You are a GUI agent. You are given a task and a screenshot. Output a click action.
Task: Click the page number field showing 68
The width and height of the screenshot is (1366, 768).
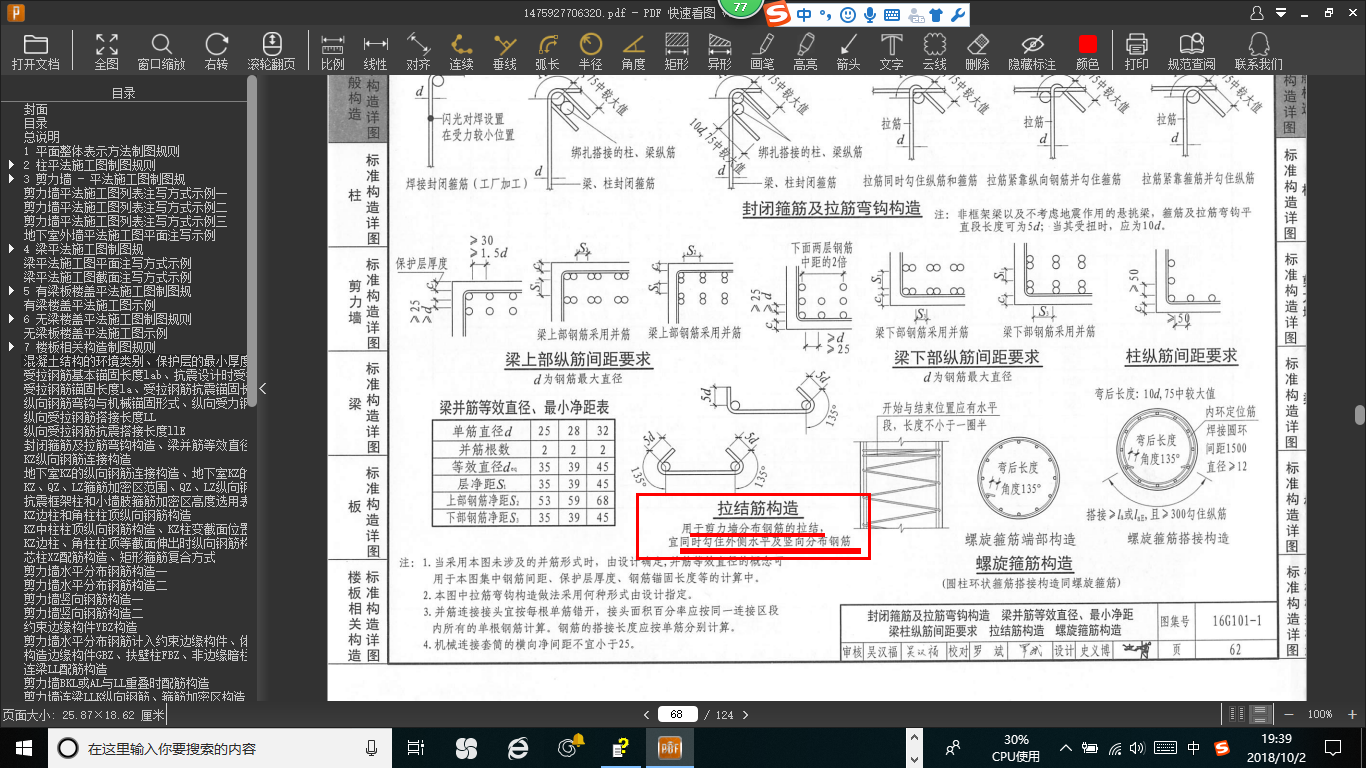click(x=678, y=714)
